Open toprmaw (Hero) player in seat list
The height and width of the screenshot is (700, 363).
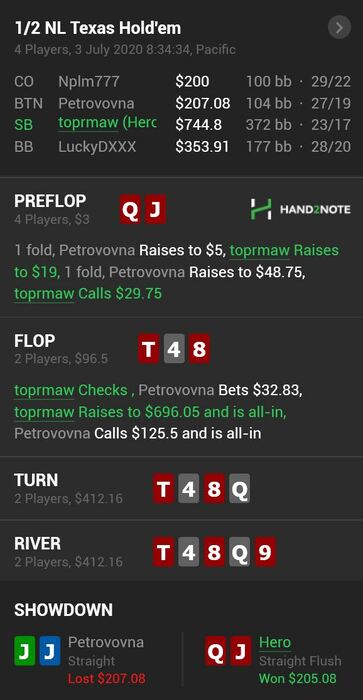(x=107, y=123)
